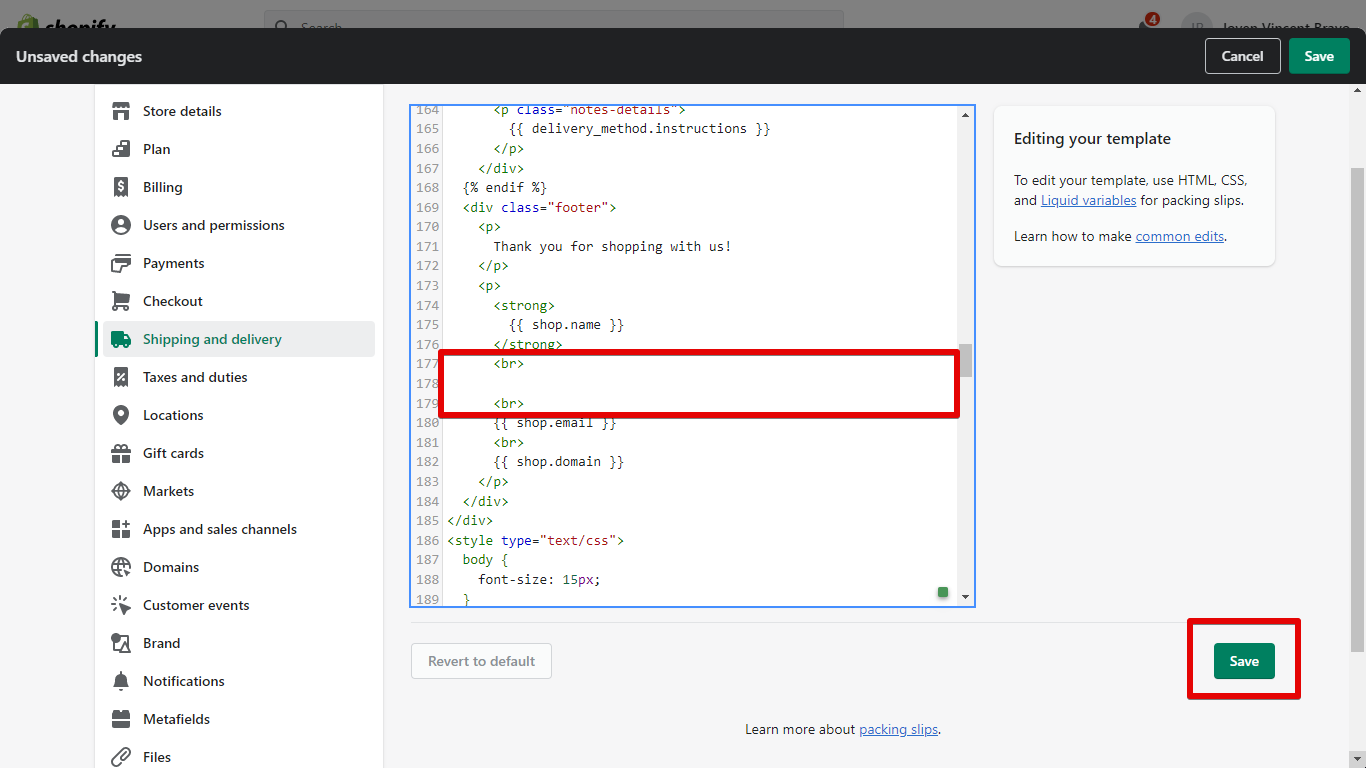
Task: Click the Taxes and duties percent icon
Action: coord(121,377)
